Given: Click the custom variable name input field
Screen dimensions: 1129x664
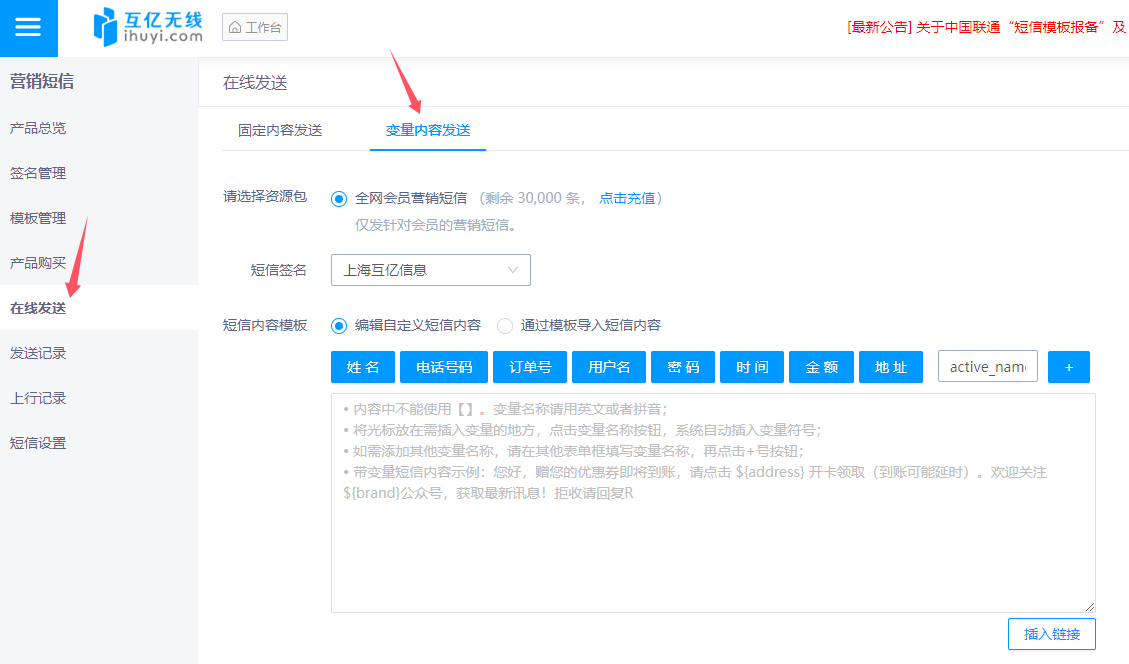Looking at the screenshot, I should pos(987,367).
